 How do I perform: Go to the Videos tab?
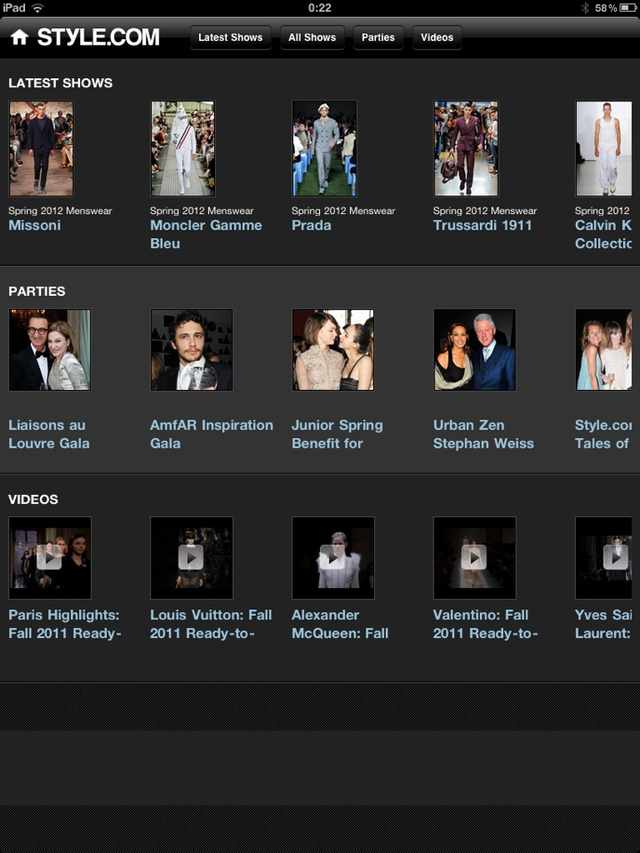click(x=437, y=38)
